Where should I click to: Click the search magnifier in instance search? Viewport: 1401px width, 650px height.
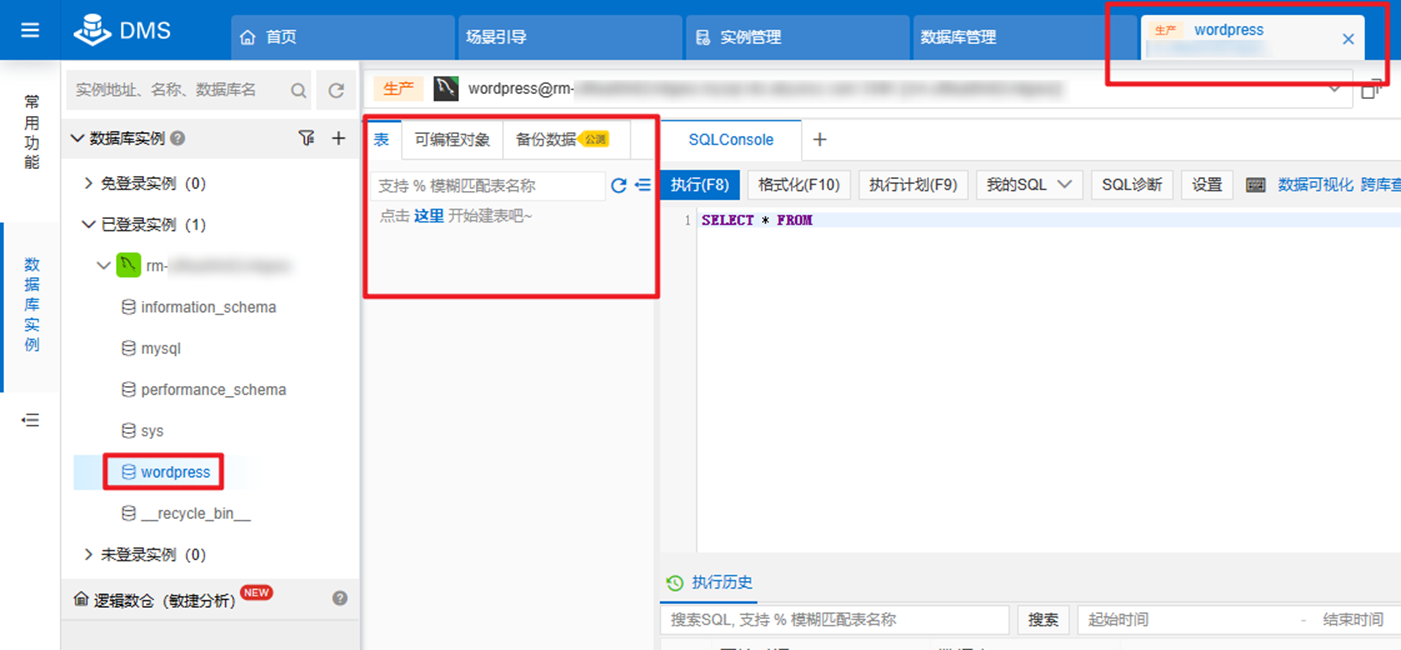pos(298,90)
